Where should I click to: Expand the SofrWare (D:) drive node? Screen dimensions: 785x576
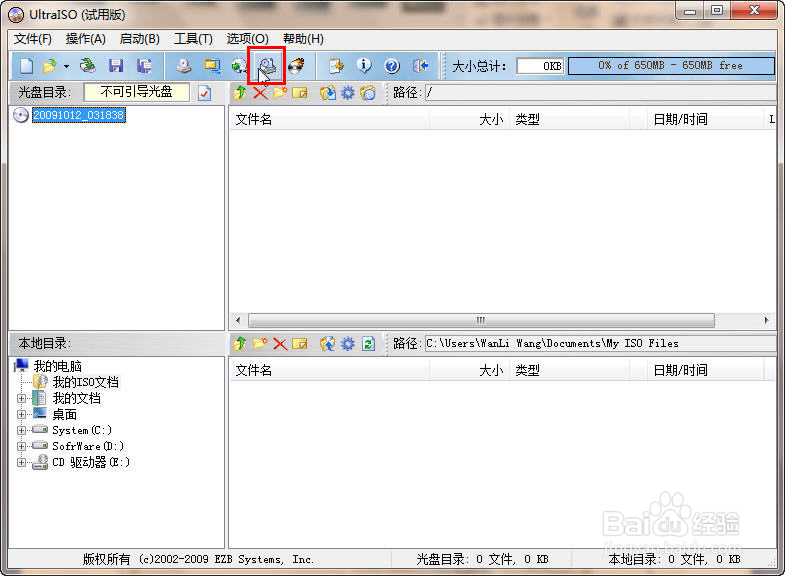(x=21, y=446)
